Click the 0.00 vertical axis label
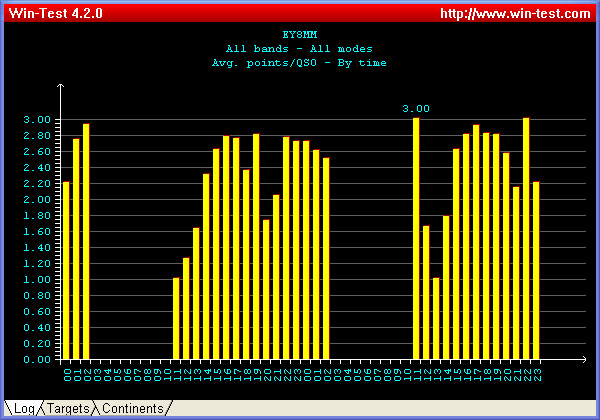This screenshot has height=420, width=600. 37,360
